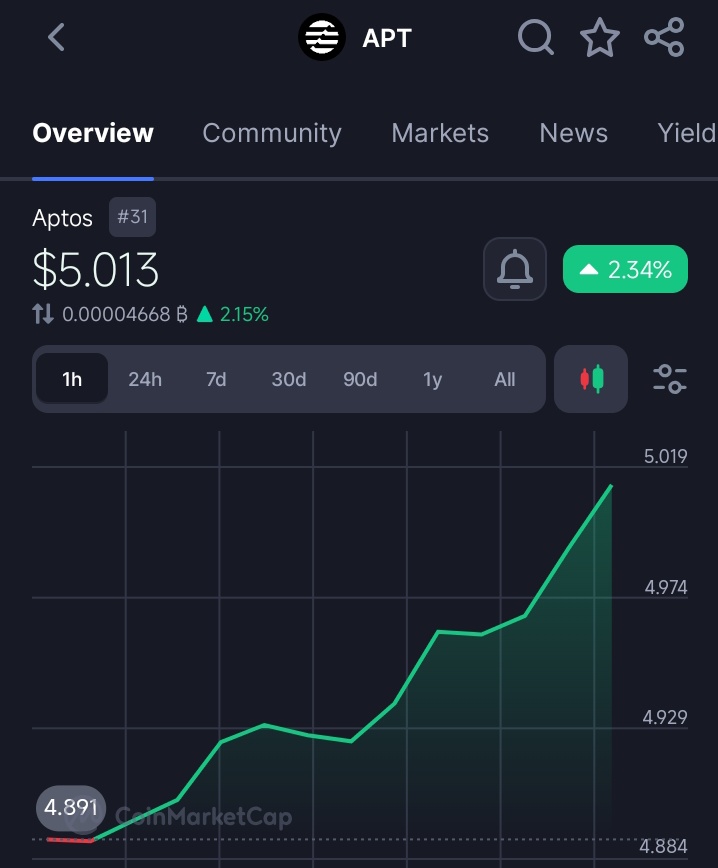Open chart settings sliders icon
Screen dimensions: 718x868
pyautogui.click(x=670, y=379)
